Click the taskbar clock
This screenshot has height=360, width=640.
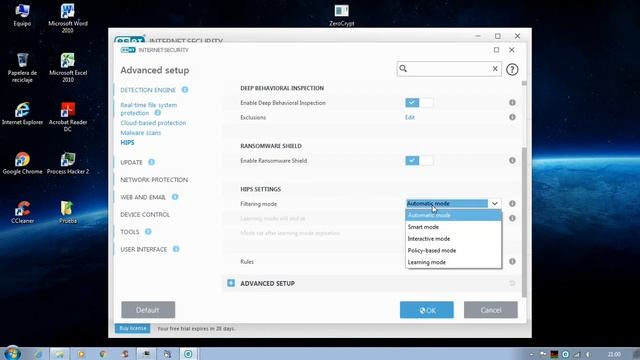[x=614, y=354]
